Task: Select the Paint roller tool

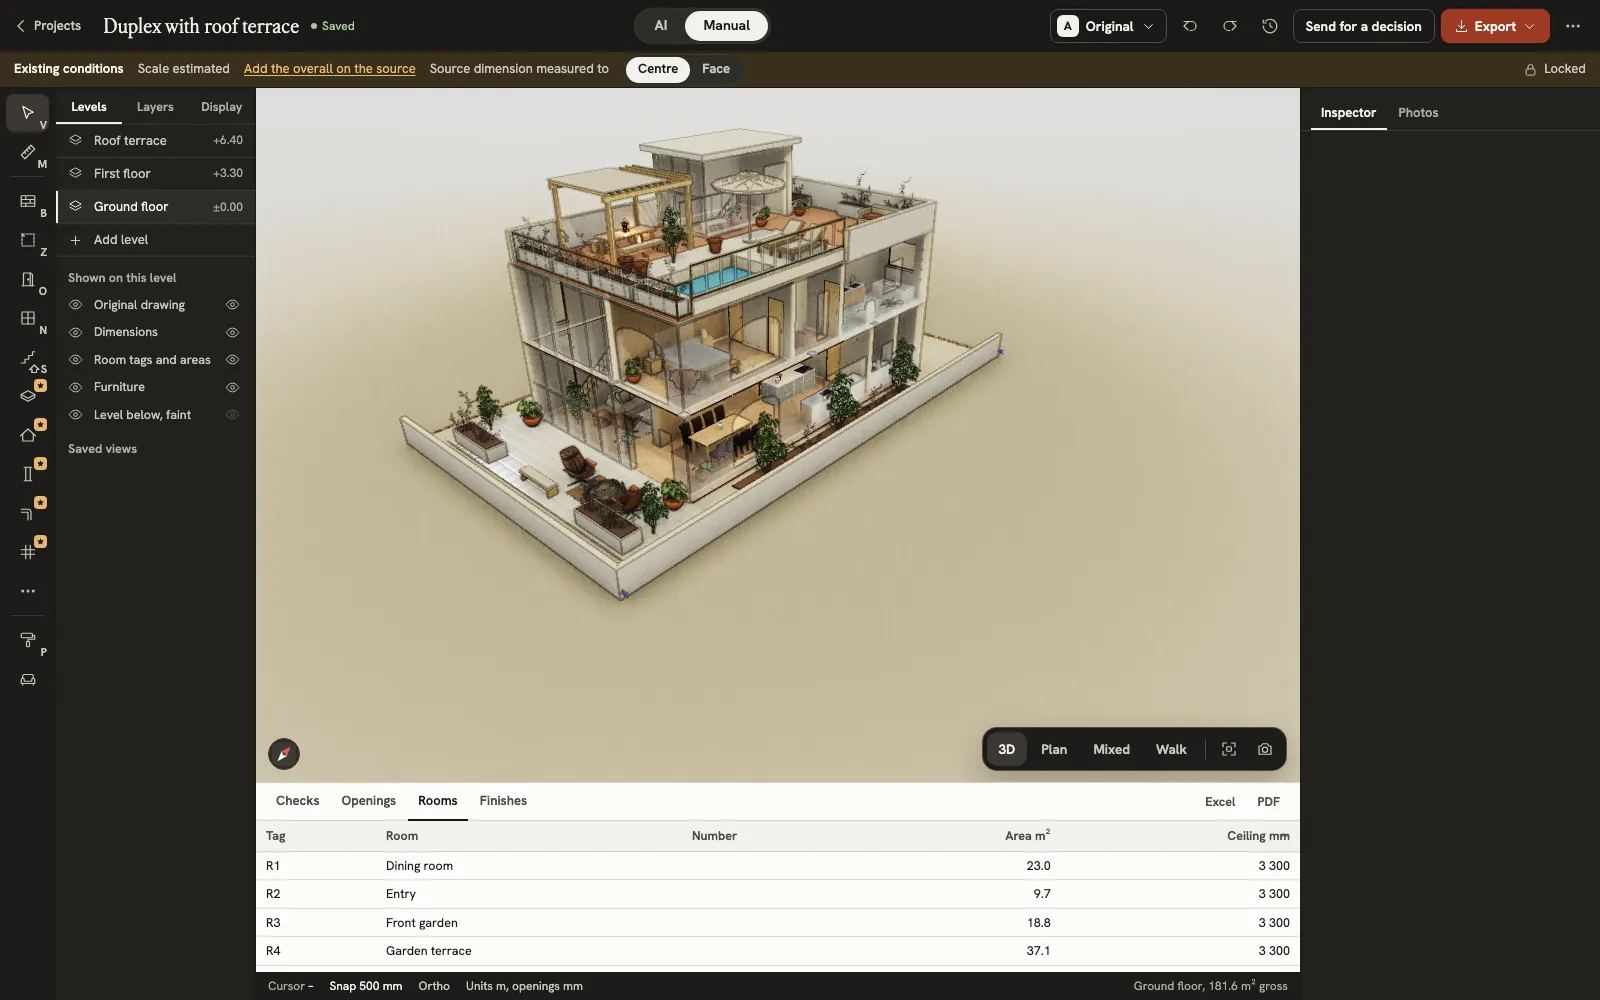Action: point(28,640)
